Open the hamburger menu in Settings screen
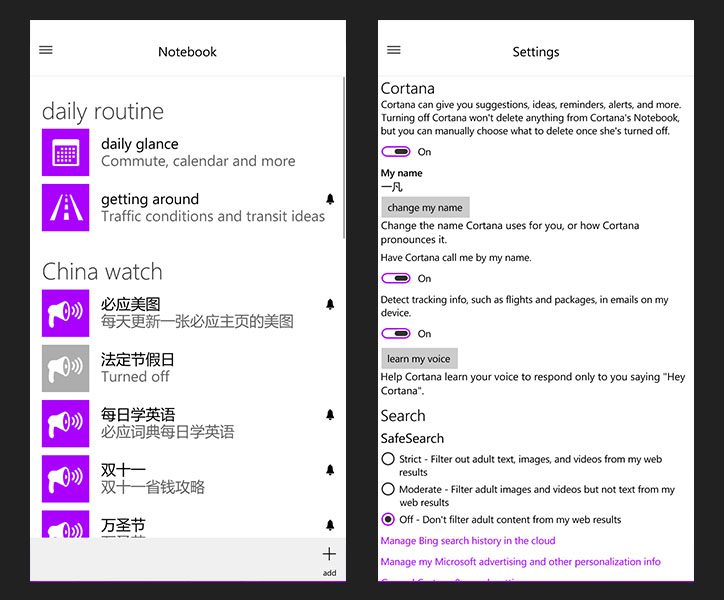 [394, 50]
